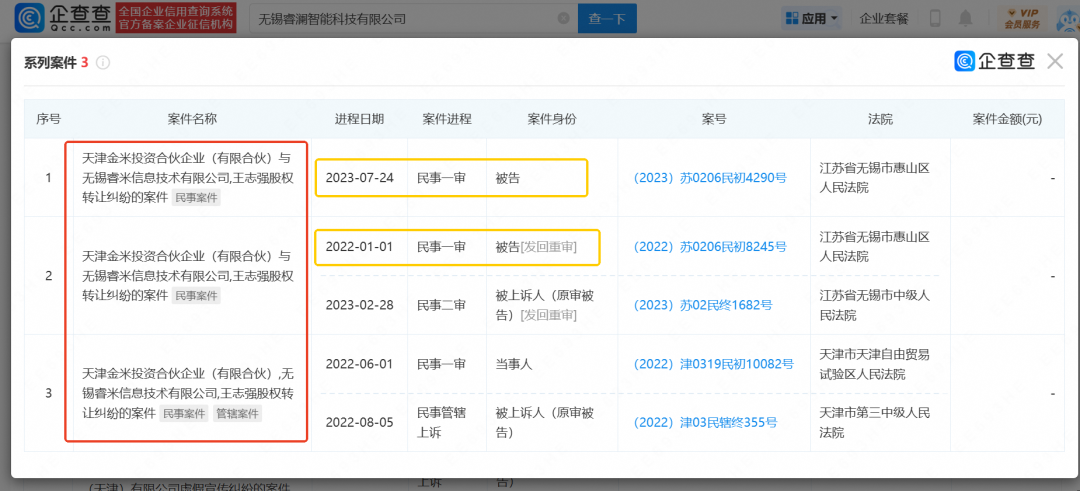The width and height of the screenshot is (1080, 491).
Task: Open the 企业套餐 menu item
Action: (884, 19)
